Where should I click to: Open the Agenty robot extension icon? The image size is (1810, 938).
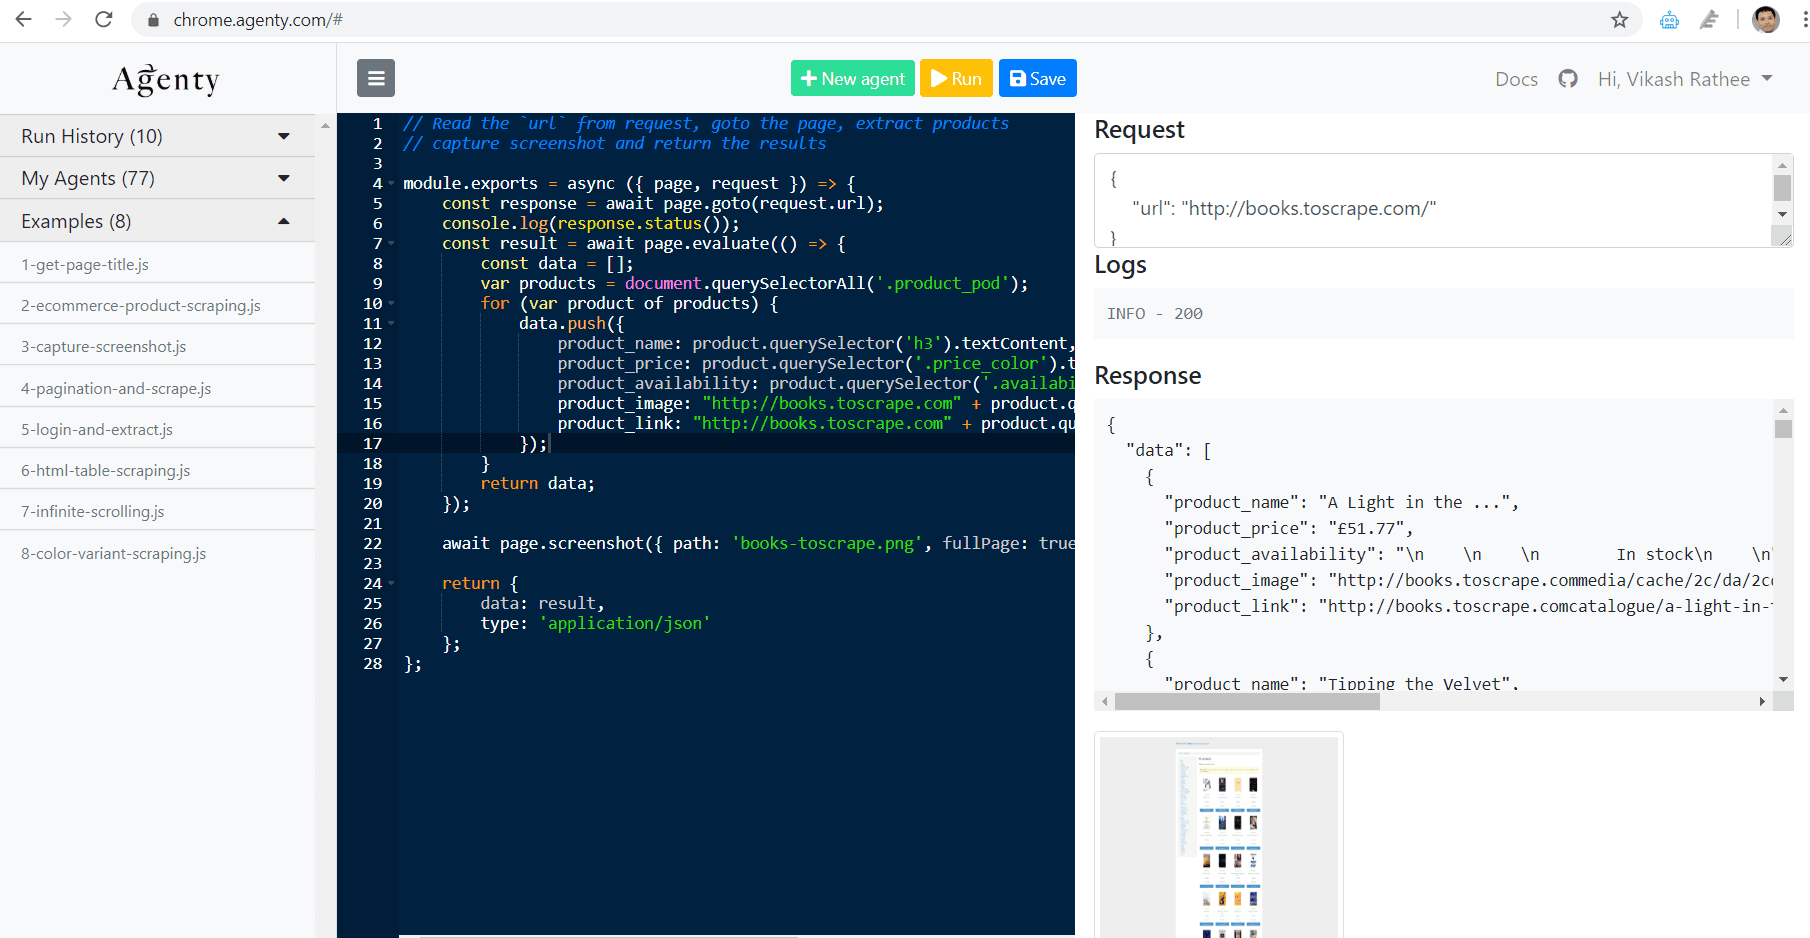(x=1669, y=20)
